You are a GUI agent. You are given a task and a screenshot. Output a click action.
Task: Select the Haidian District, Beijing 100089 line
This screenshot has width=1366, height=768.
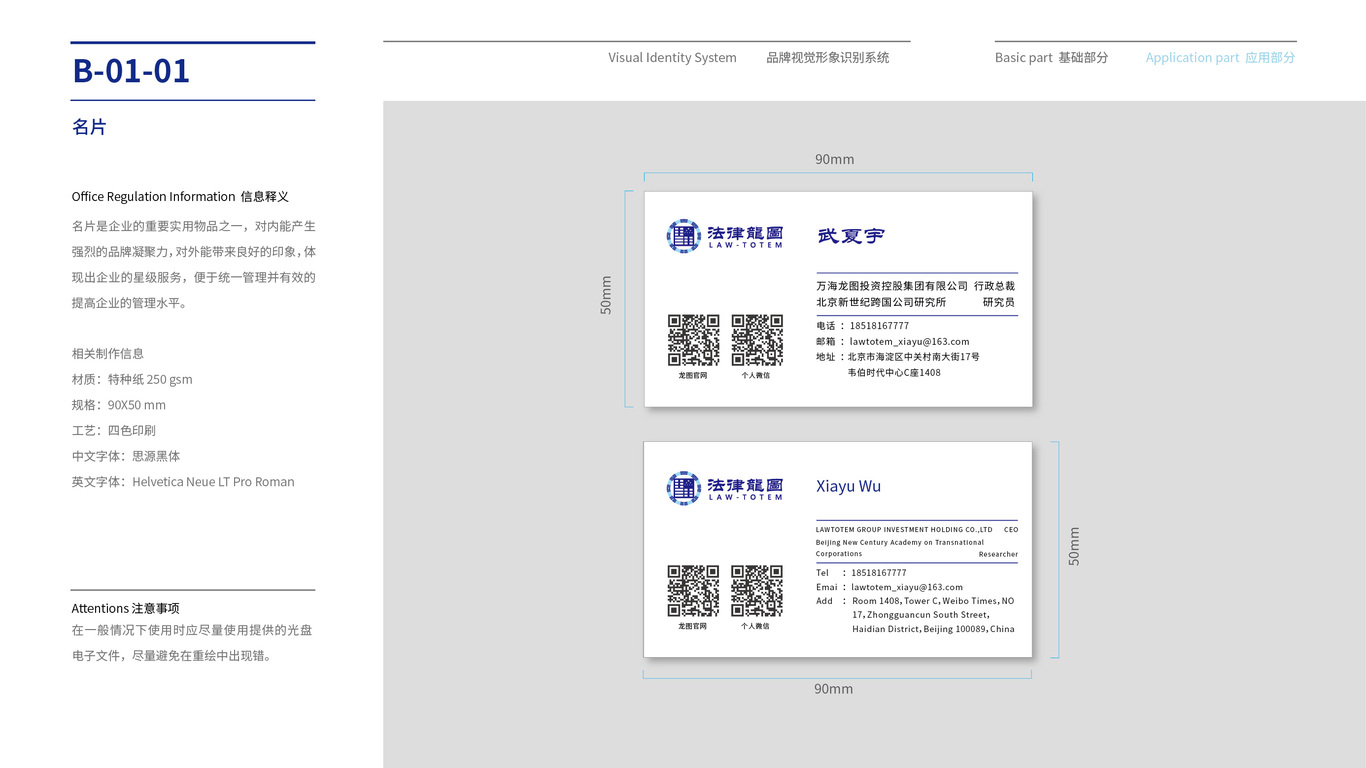tap(933, 629)
